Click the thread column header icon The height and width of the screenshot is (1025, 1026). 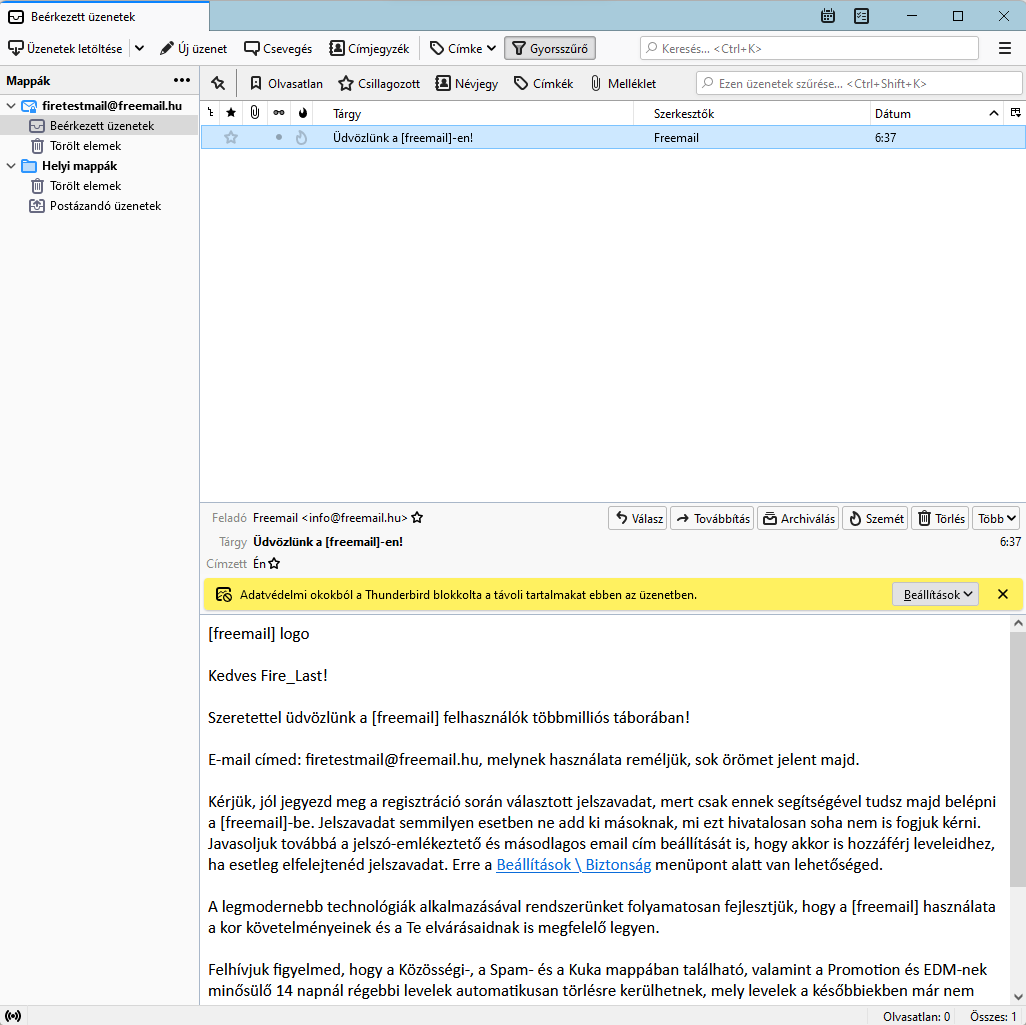coord(211,113)
